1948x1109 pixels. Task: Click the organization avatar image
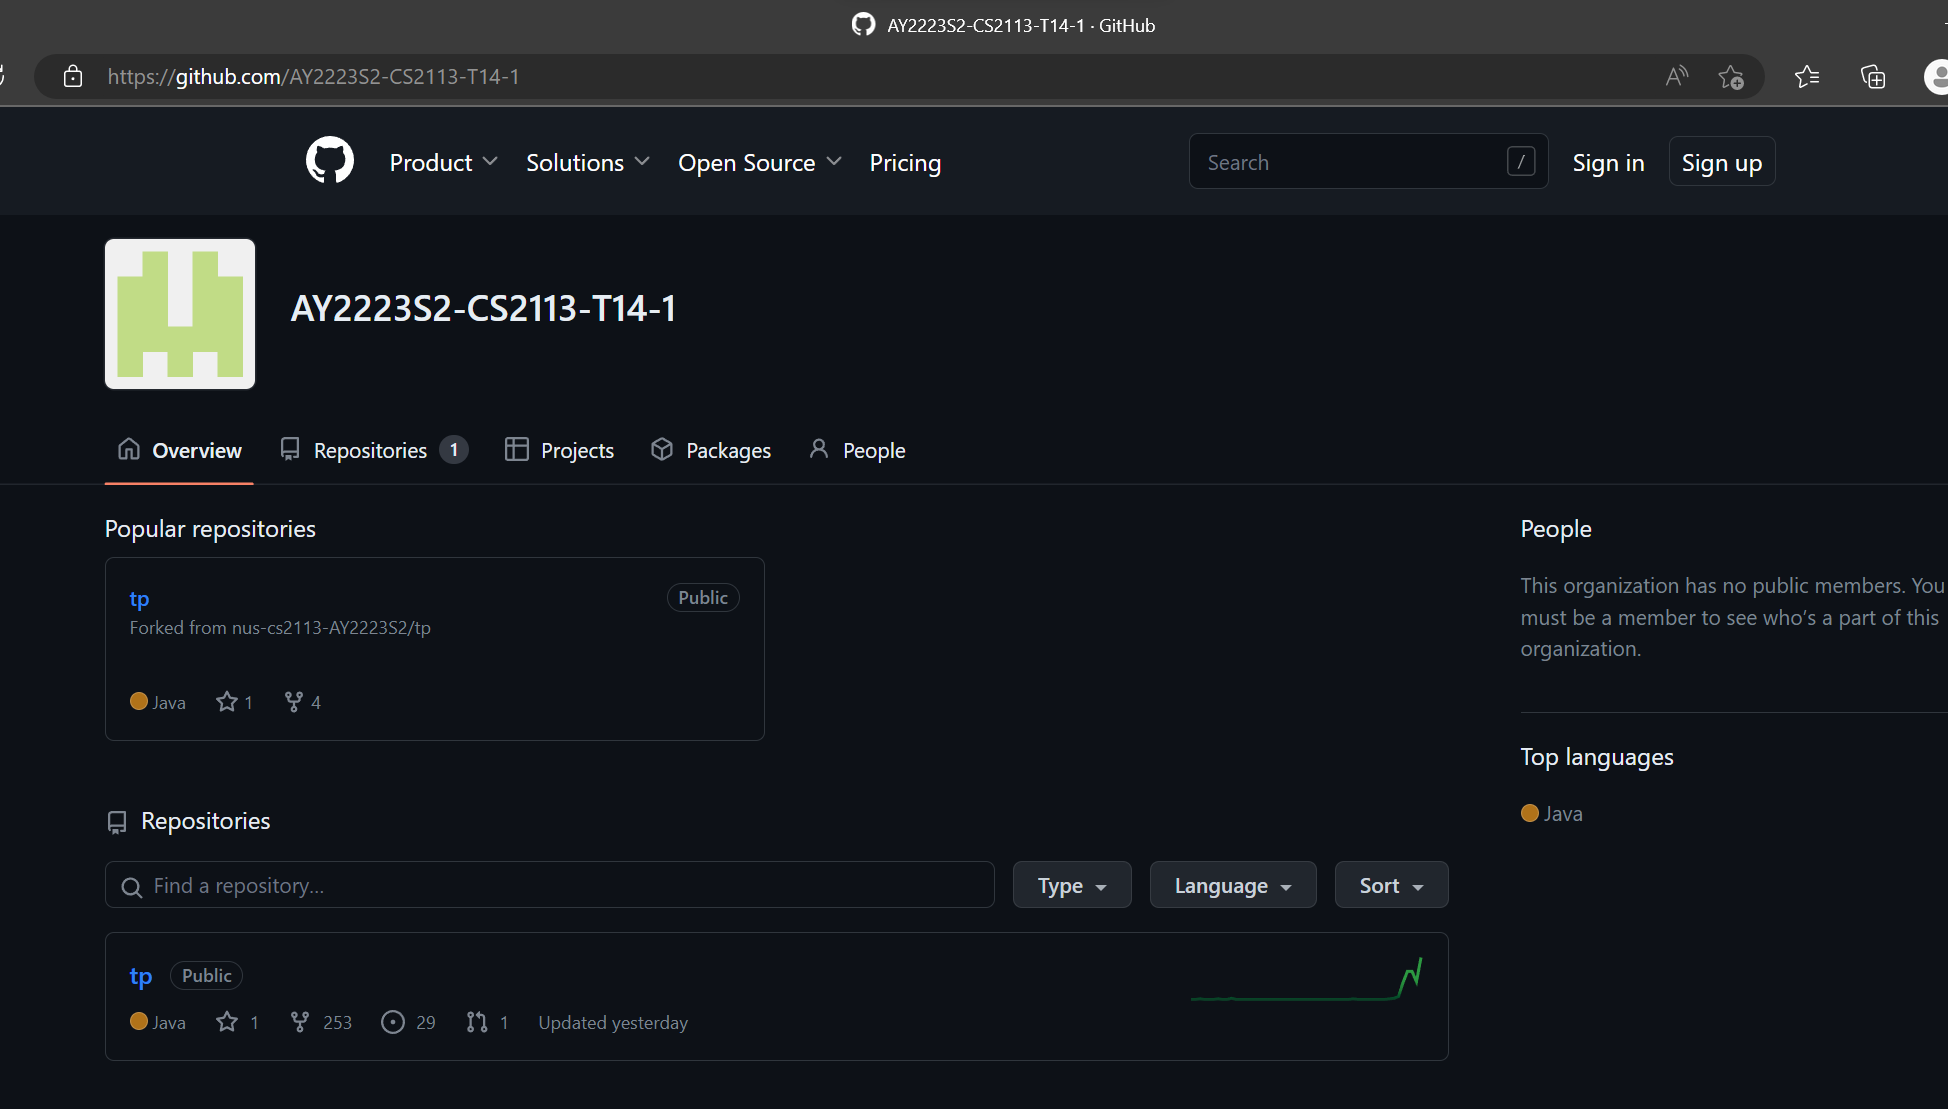click(180, 314)
